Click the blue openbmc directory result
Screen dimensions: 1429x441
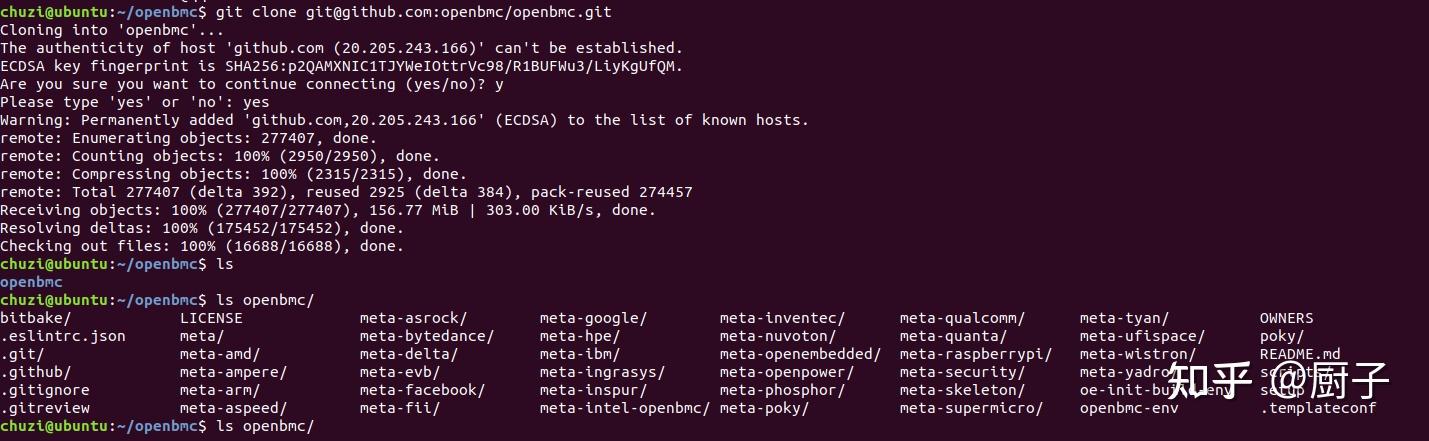coord(31,282)
